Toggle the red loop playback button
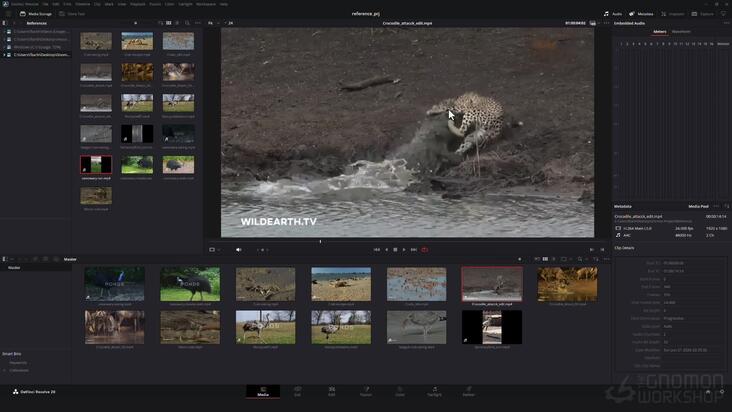The width and height of the screenshot is (732, 412). (424, 250)
